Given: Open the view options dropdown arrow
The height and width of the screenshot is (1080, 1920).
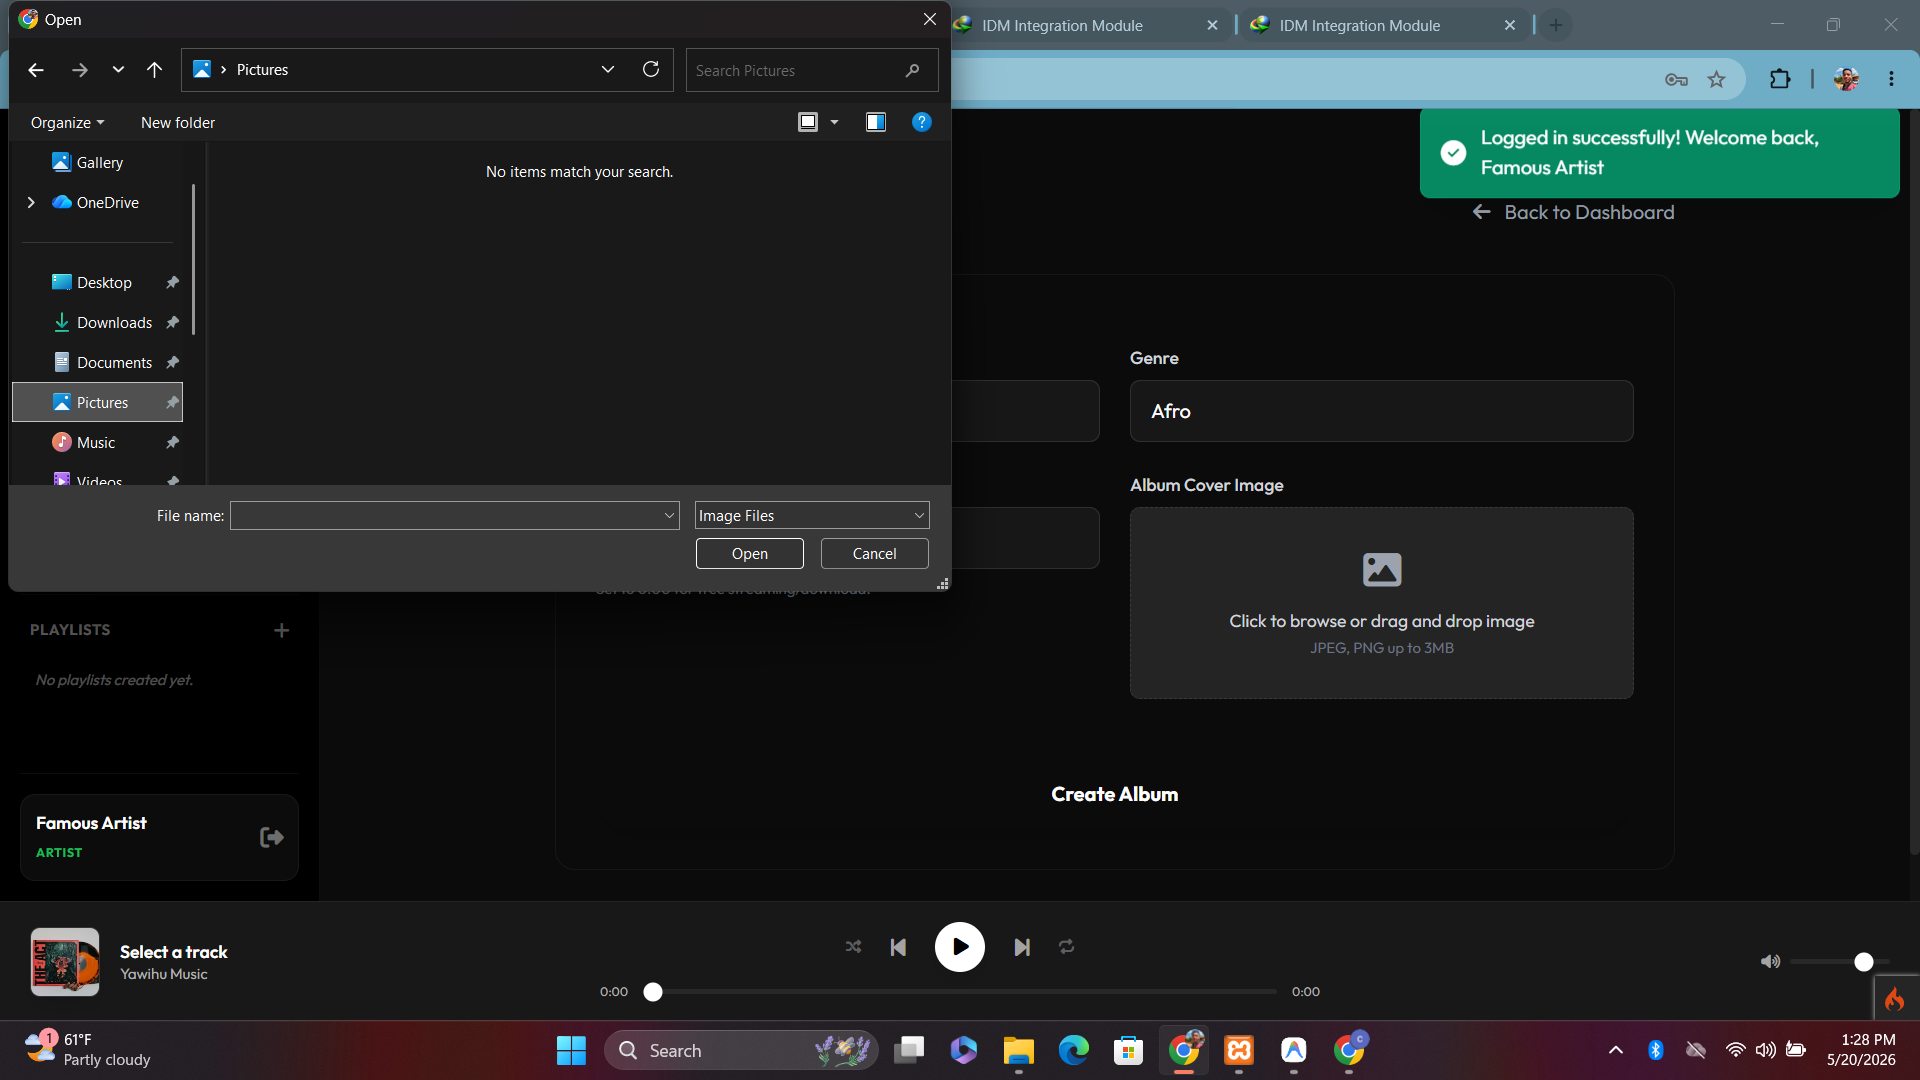Looking at the screenshot, I should pos(834,122).
